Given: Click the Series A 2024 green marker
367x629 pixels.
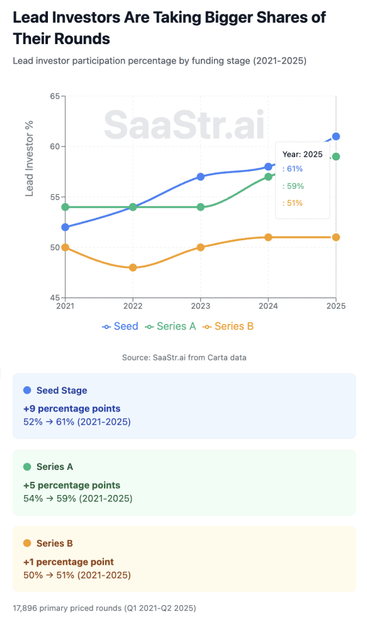Looking at the screenshot, I should click(x=268, y=177).
